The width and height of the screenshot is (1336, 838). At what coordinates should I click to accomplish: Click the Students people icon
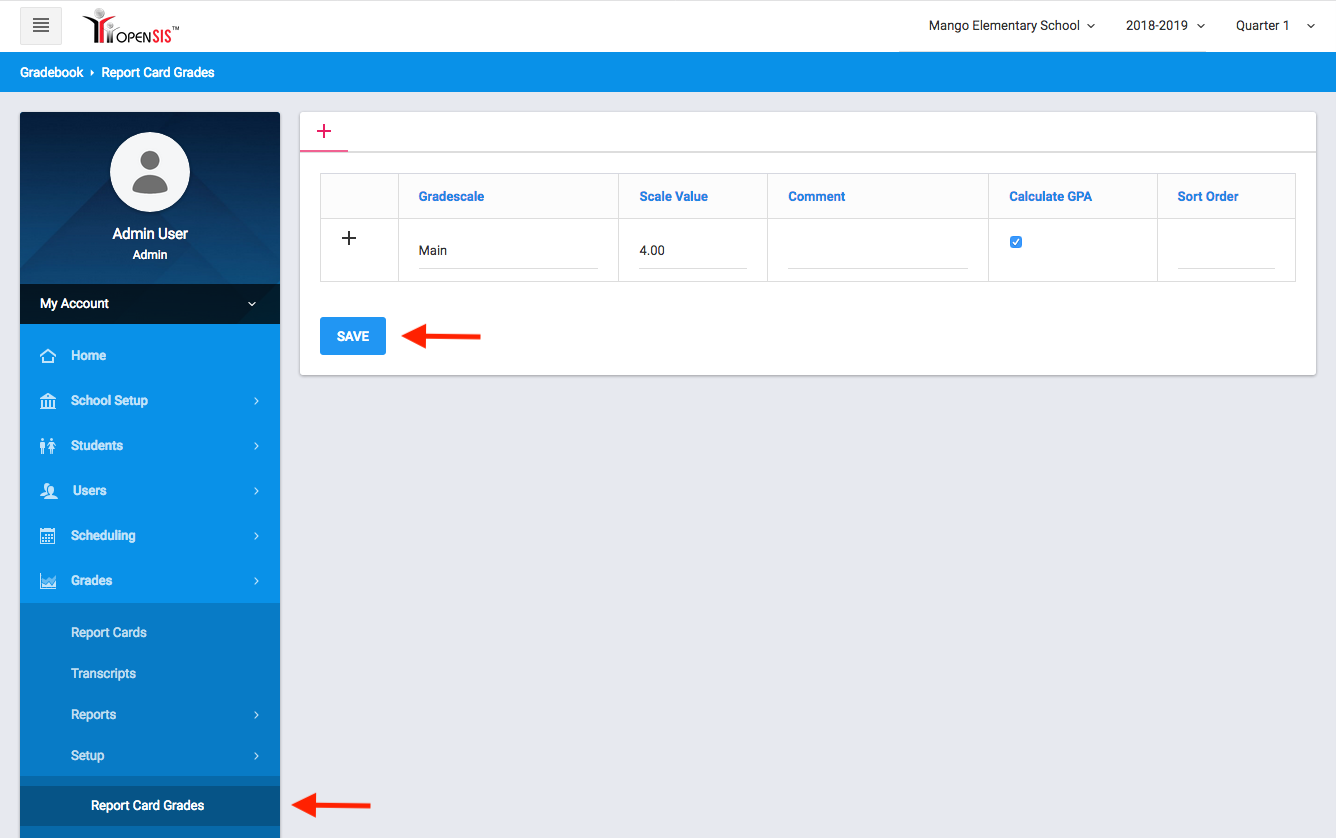pyautogui.click(x=47, y=446)
